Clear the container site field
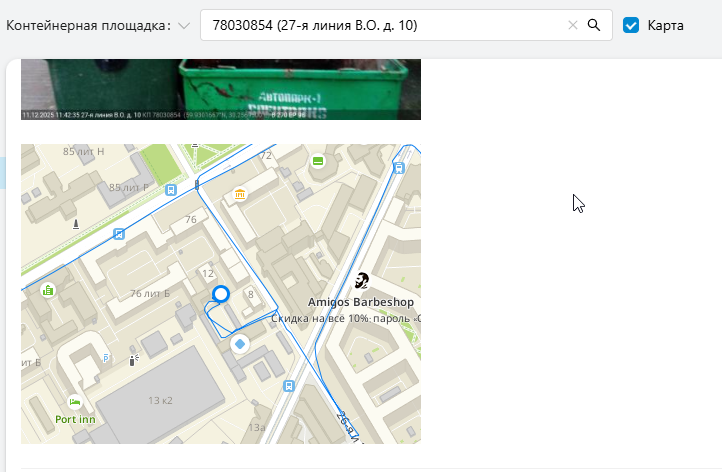This screenshot has height=472, width=722. coord(573,25)
